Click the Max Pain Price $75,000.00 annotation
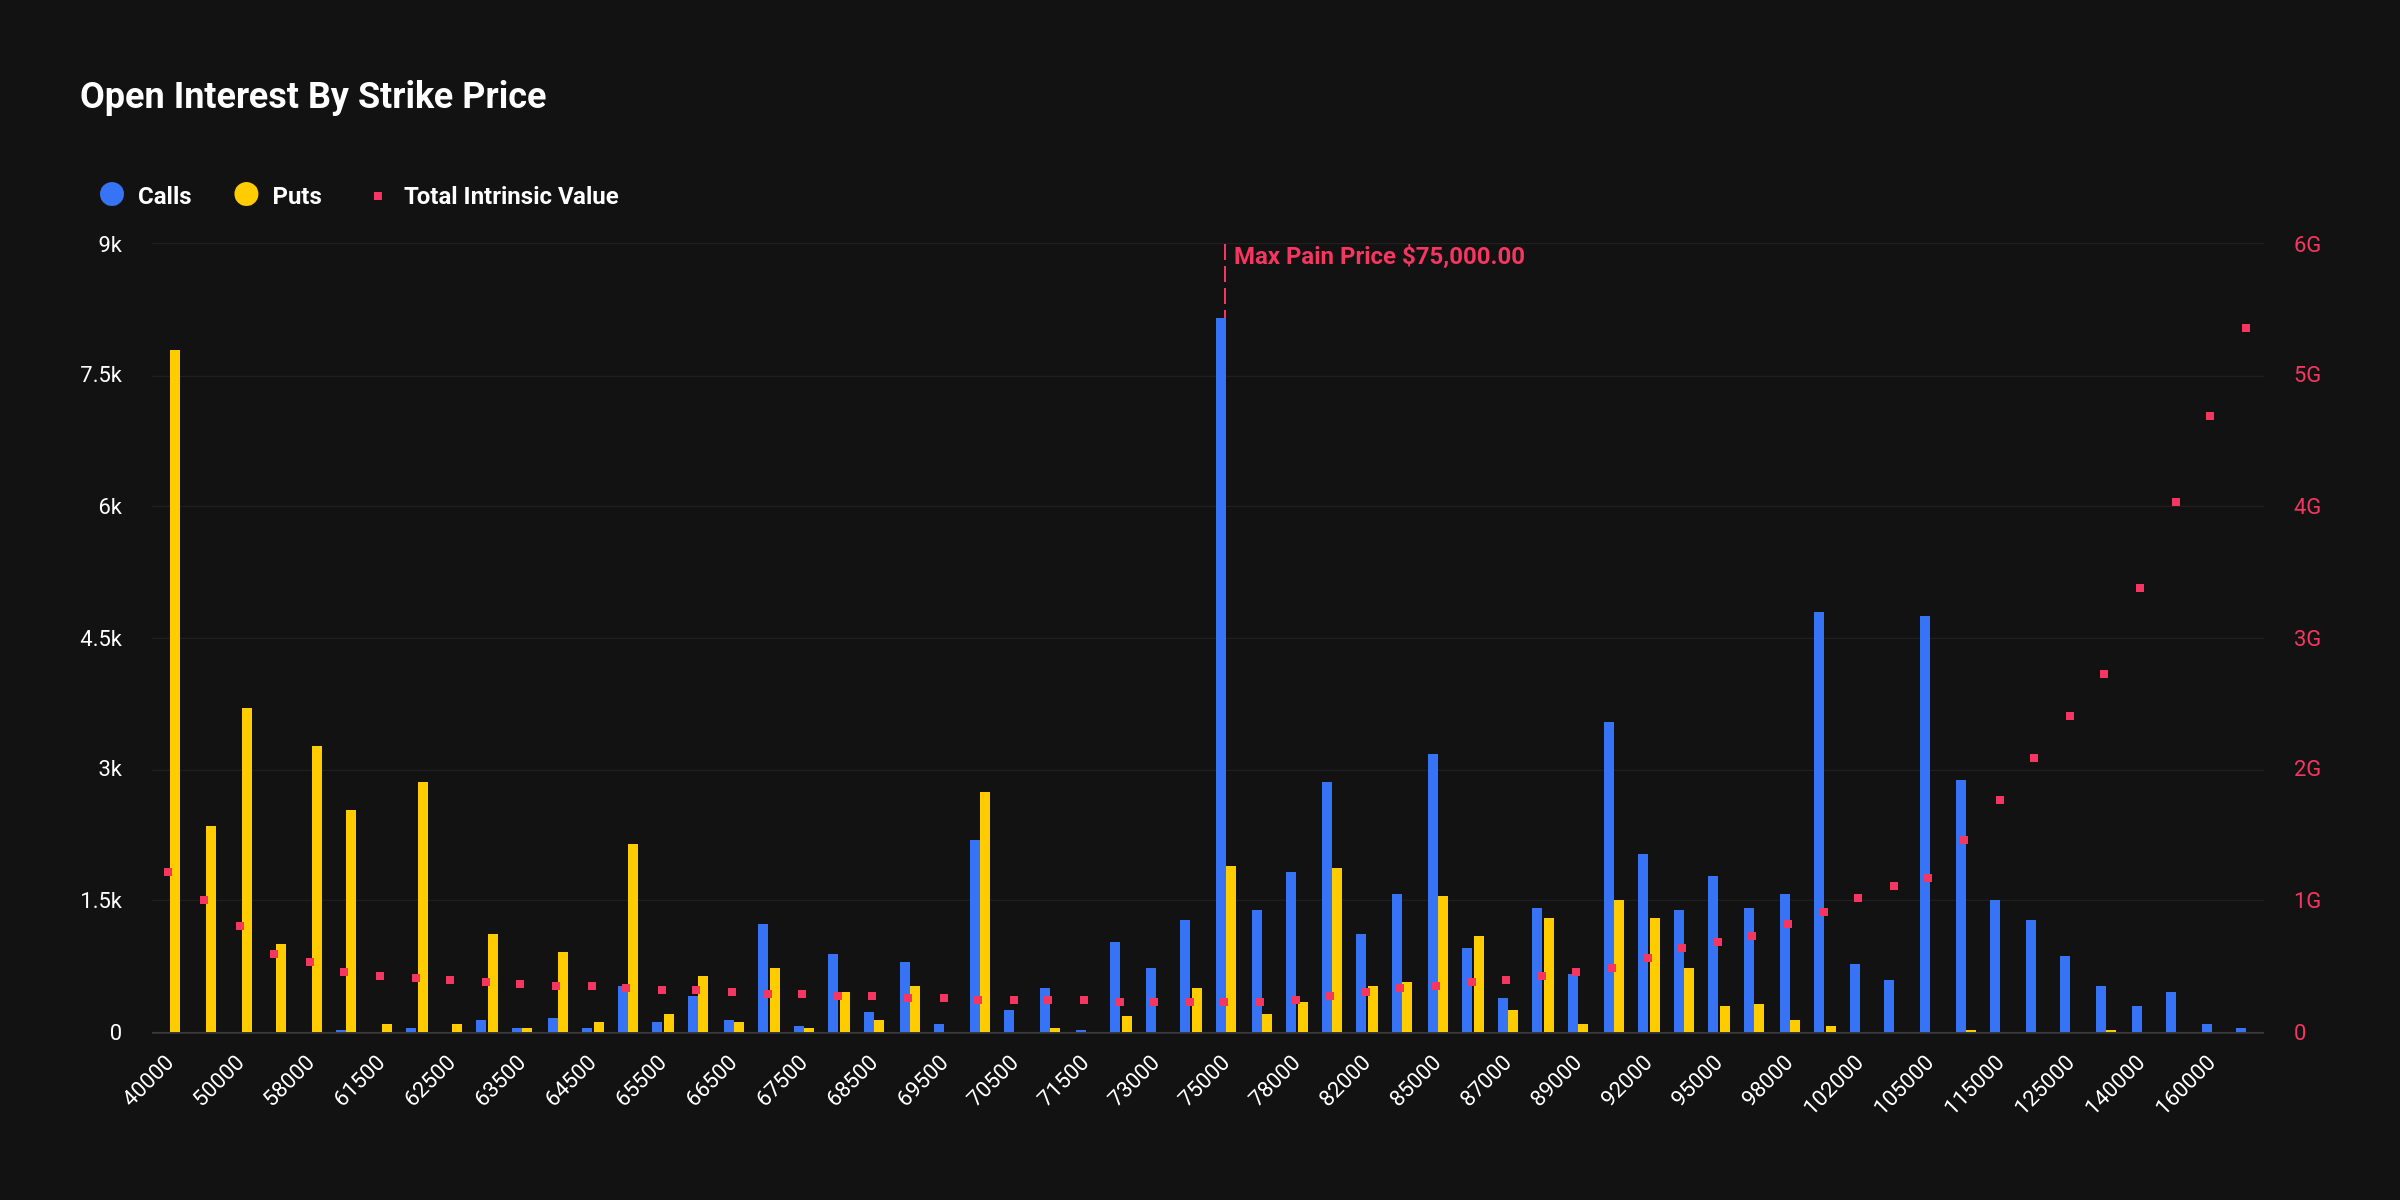The height and width of the screenshot is (1200, 2400). point(1380,256)
